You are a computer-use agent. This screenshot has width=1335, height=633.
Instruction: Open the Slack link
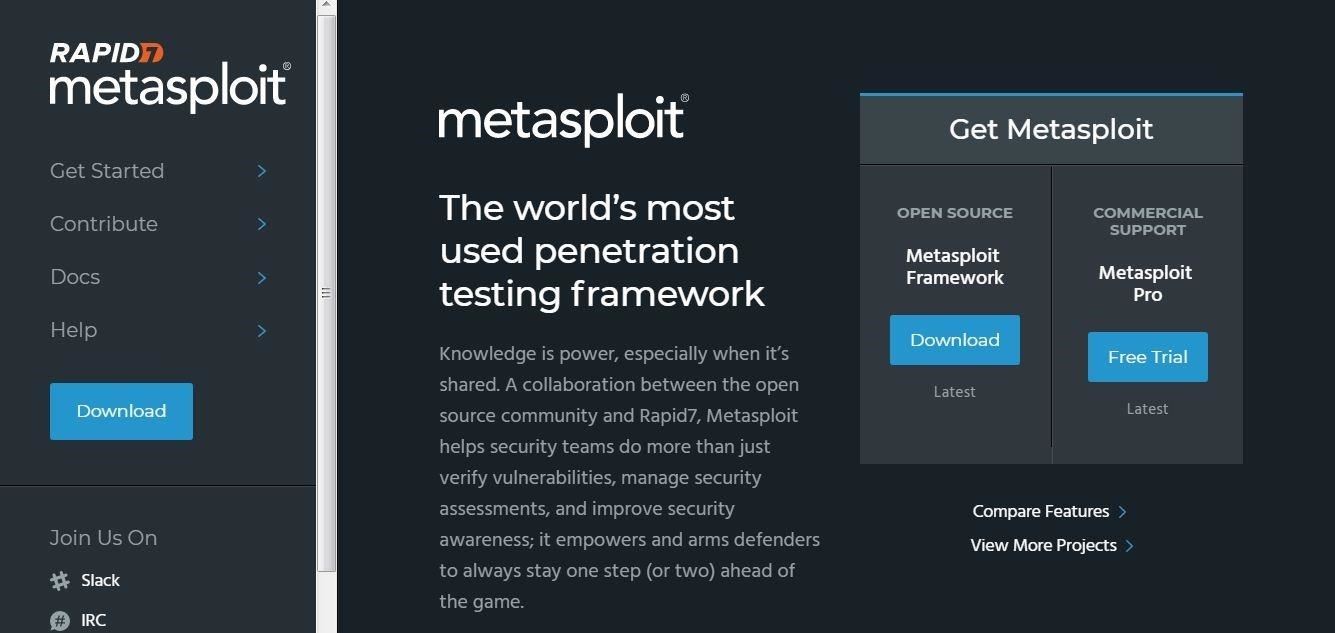(x=100, y=581)
